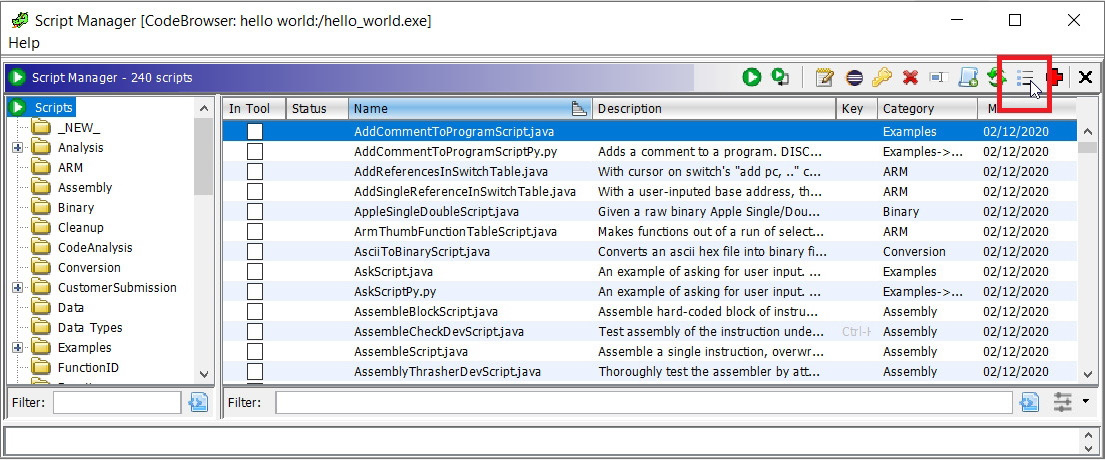
Task: Assign key binding using the key icon
Action: [x=882, y=77]
